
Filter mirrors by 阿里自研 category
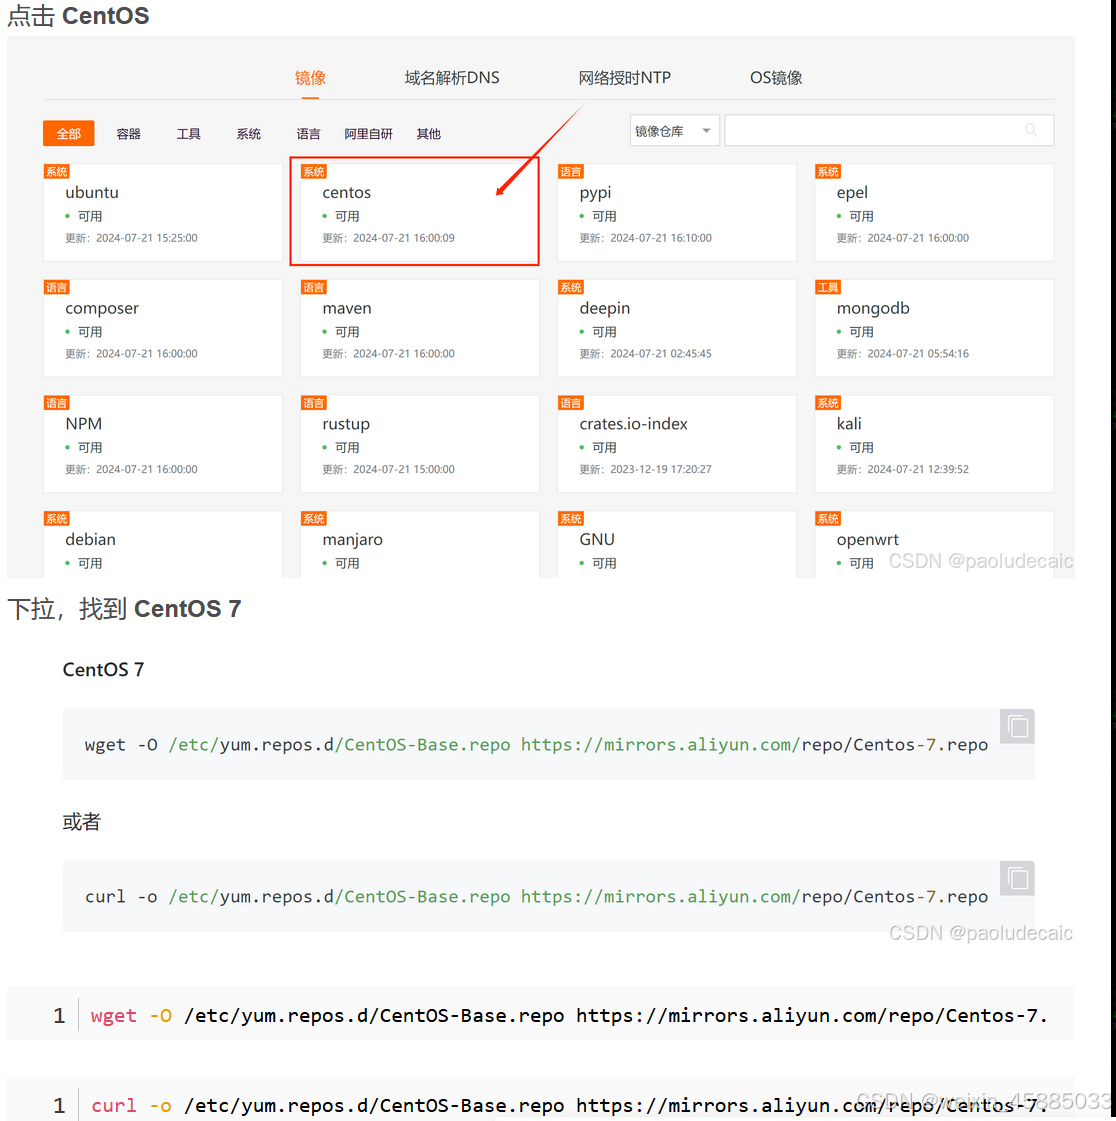(x=368, y=134)
